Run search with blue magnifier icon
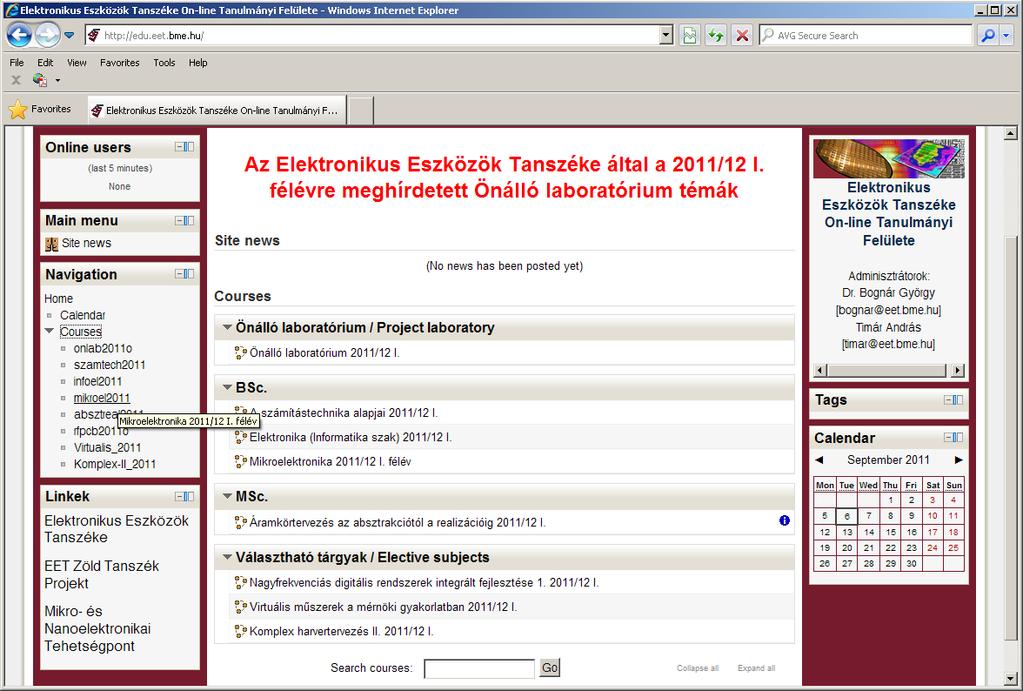 coord(988,35)
